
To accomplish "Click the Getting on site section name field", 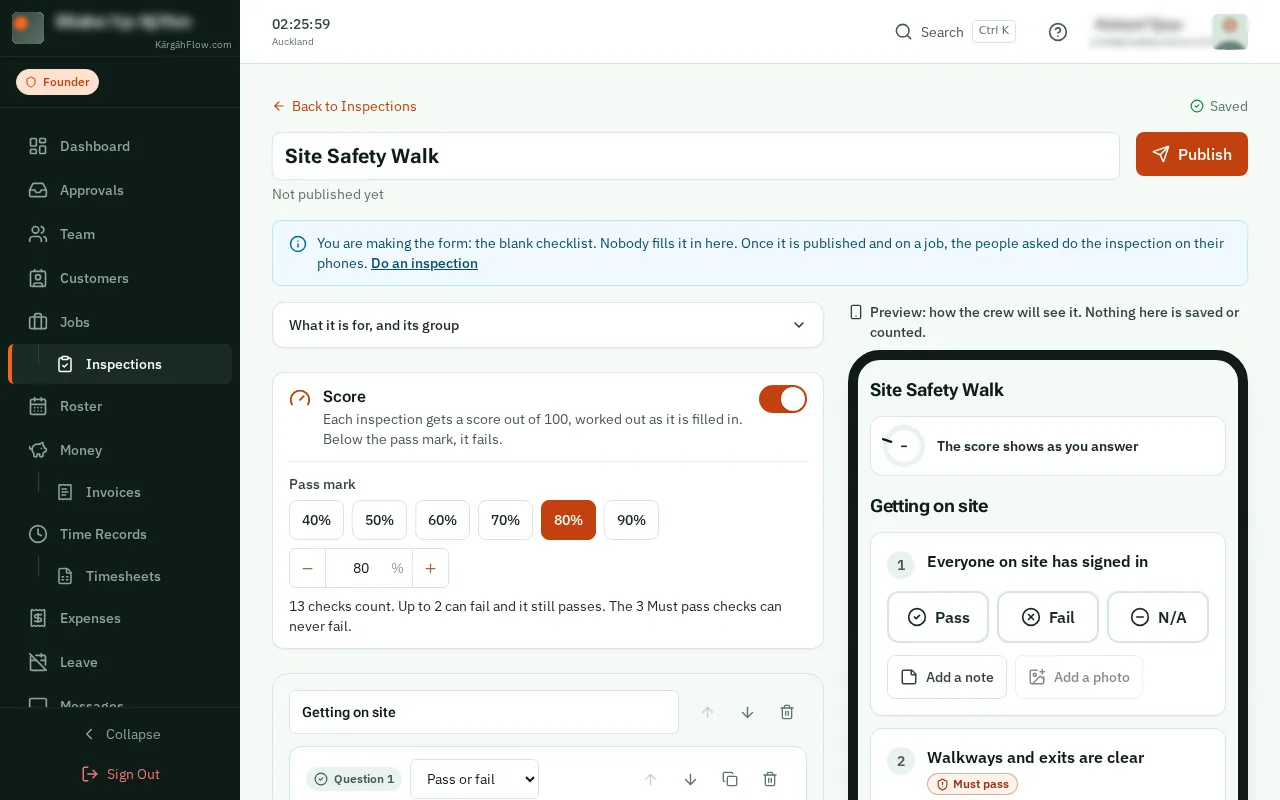I will coord(484,712).
